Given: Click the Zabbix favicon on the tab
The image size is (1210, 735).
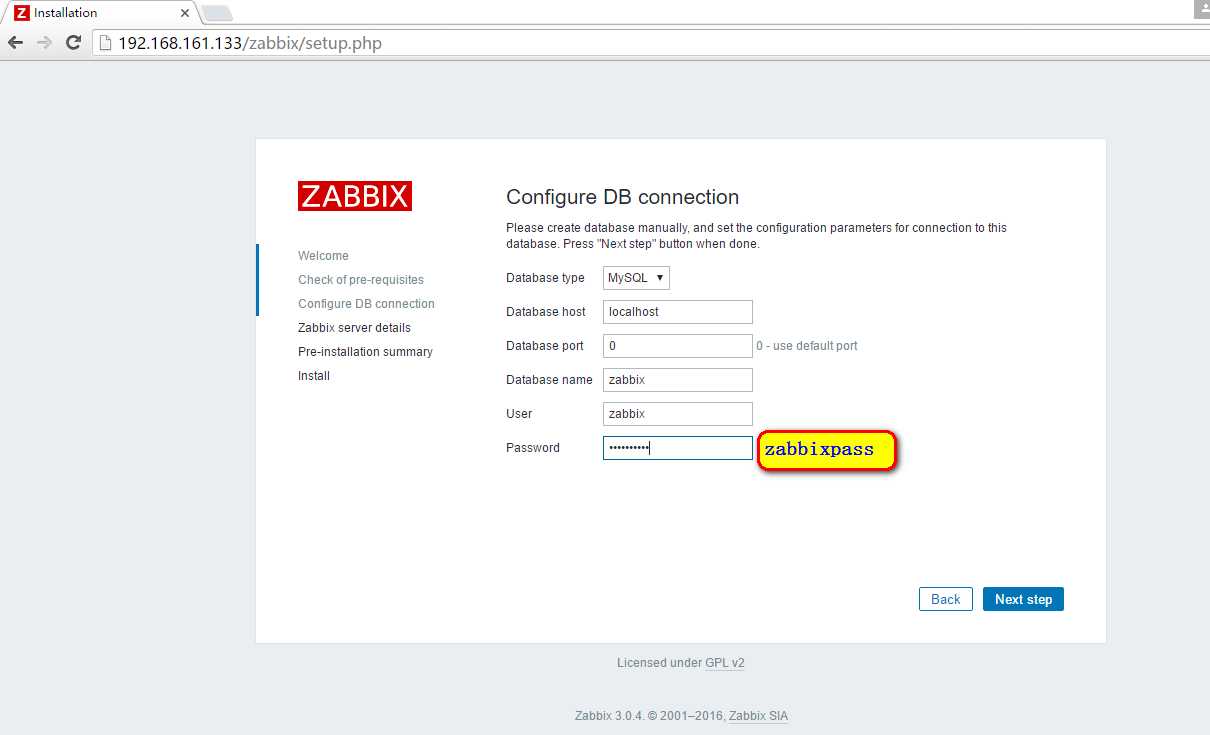Looking at the screenshot, I should pyautogui.click(x=21, y=13).
